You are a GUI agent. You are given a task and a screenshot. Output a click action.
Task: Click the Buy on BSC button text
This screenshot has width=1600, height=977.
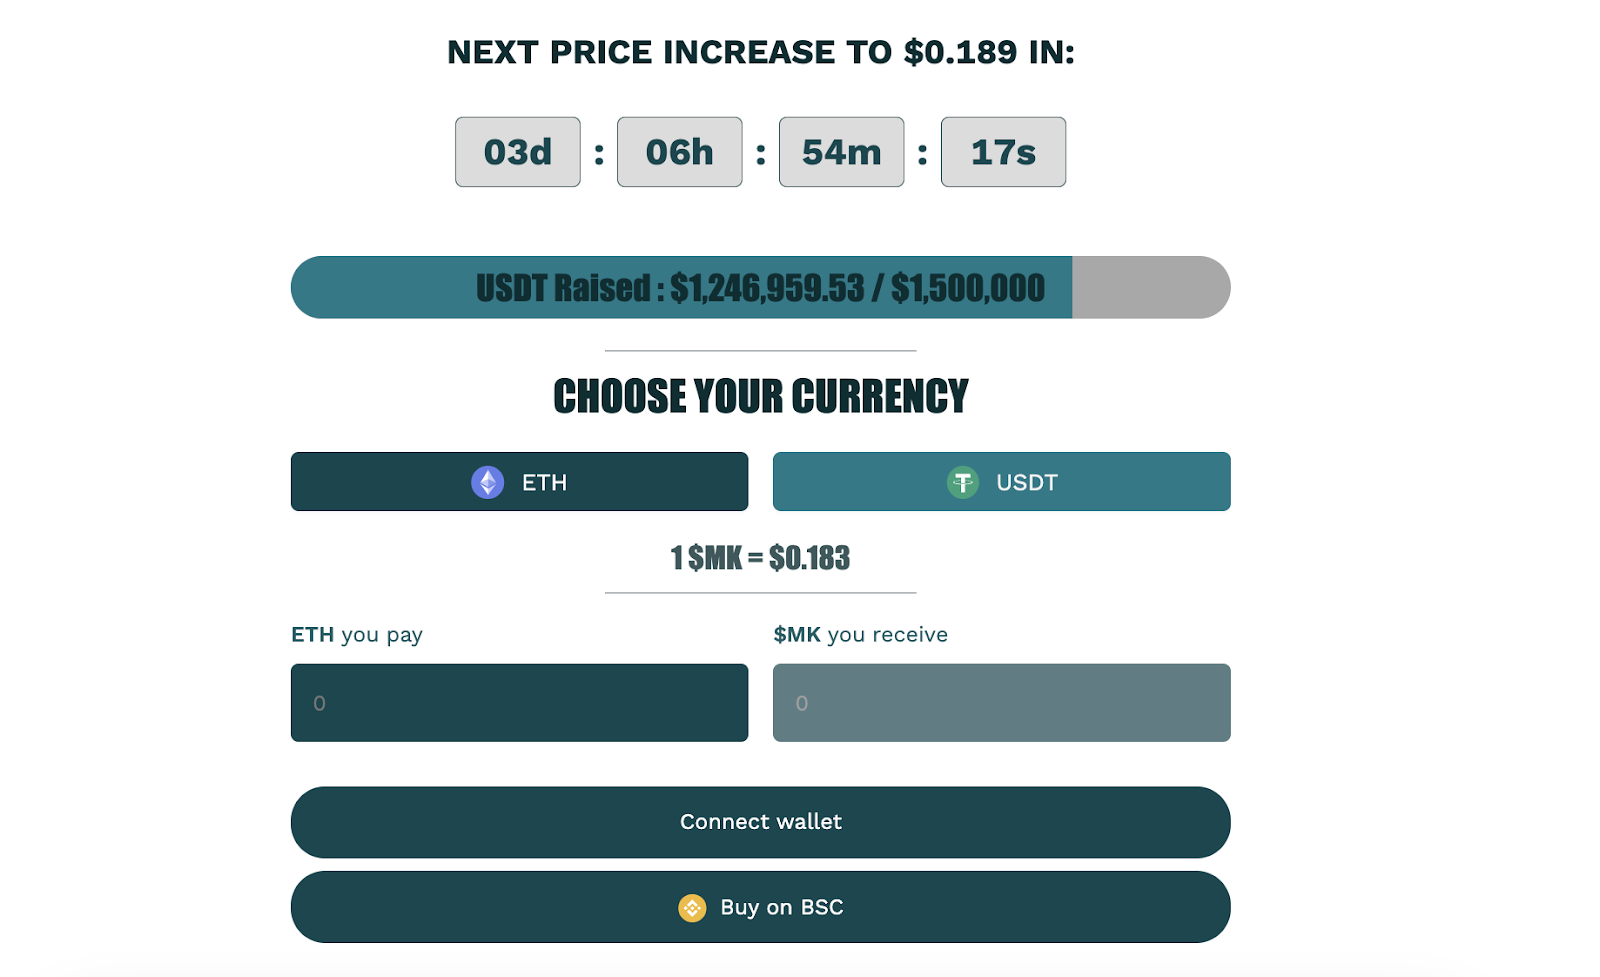pyautogui.click(x=781, y=908)
